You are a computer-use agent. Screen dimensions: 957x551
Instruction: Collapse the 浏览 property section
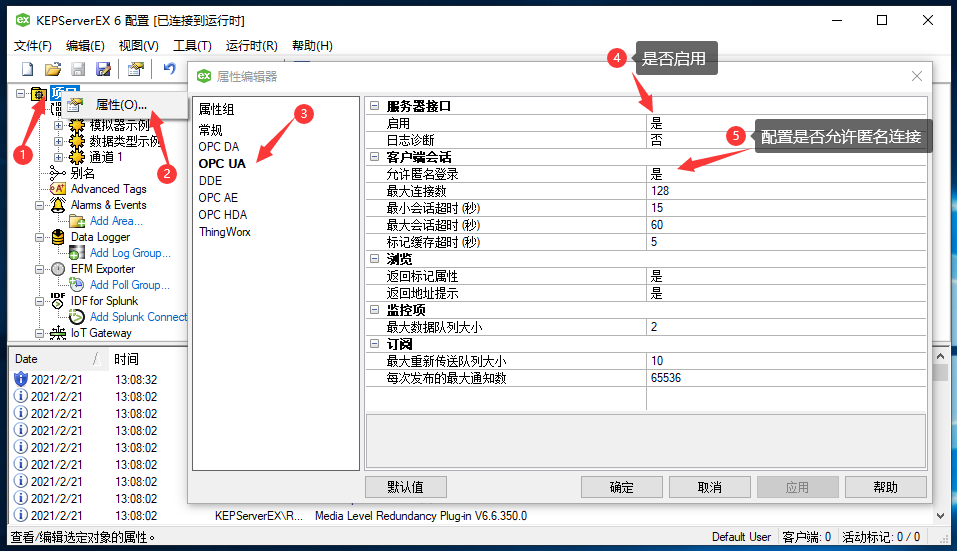[x=375, y=259]
